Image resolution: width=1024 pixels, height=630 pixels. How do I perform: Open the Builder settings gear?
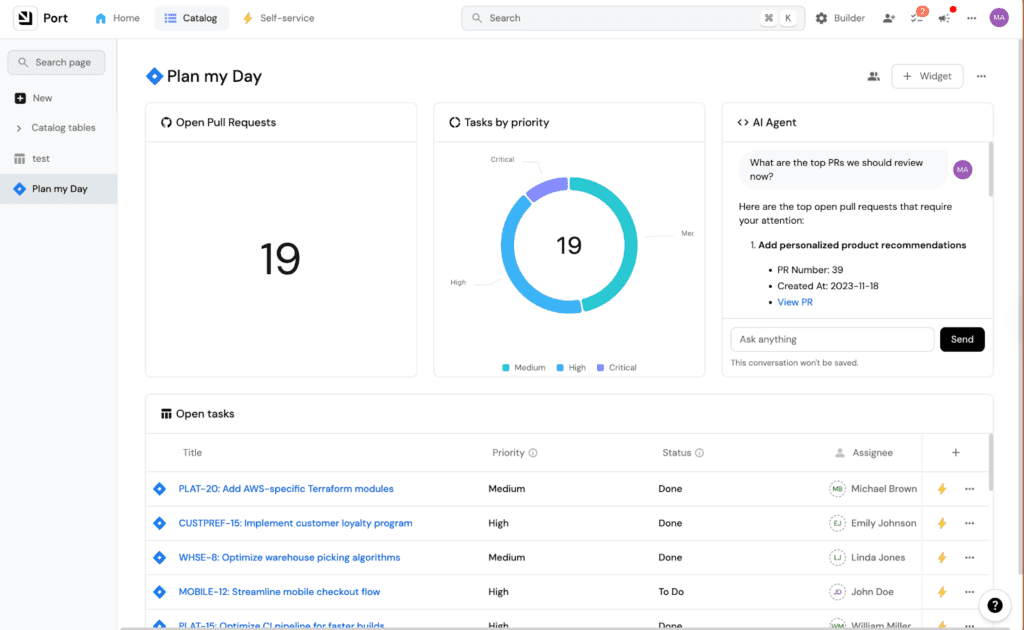[x=821, y=18]
